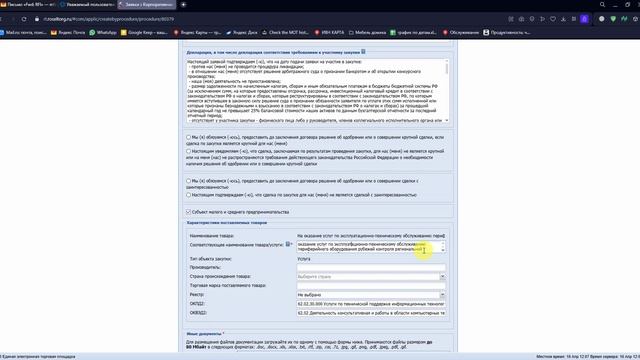Viewport: 640px width, 360px height.
Task: Open the график по дням spreadsheet bookmark
Action: (x=413, y=32)
